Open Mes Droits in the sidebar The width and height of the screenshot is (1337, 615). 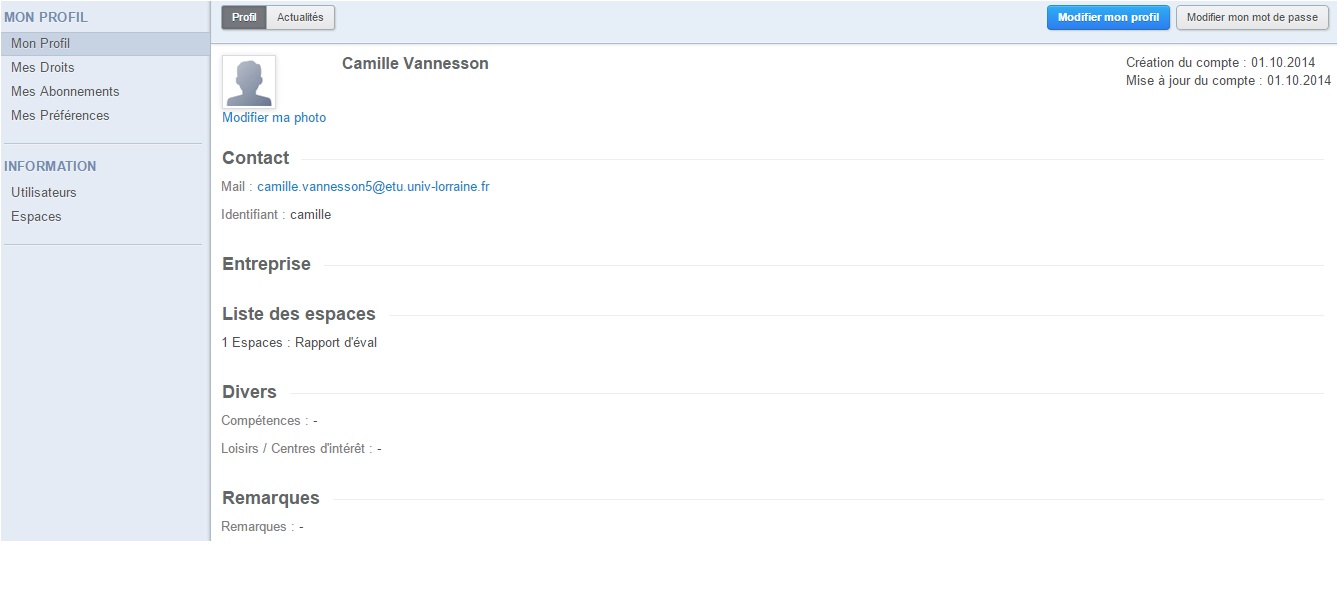click(43, 68)
